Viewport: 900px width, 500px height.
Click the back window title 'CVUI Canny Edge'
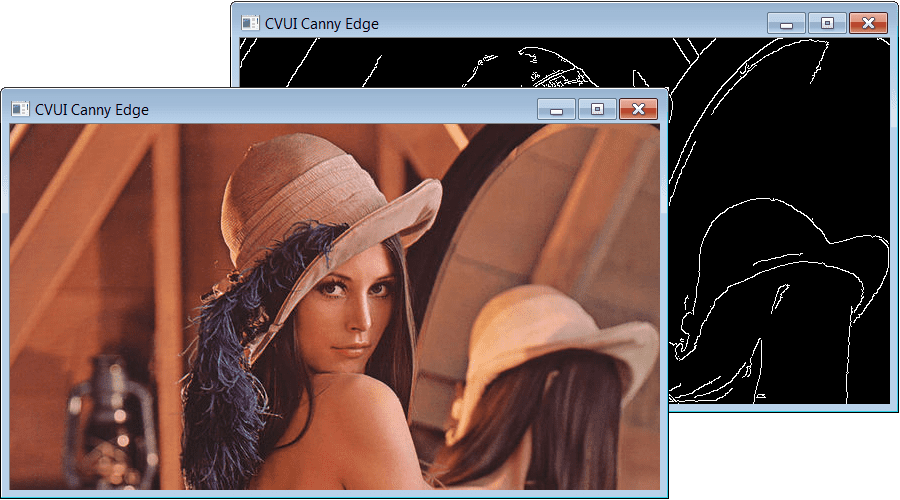(x=321, y=24)
